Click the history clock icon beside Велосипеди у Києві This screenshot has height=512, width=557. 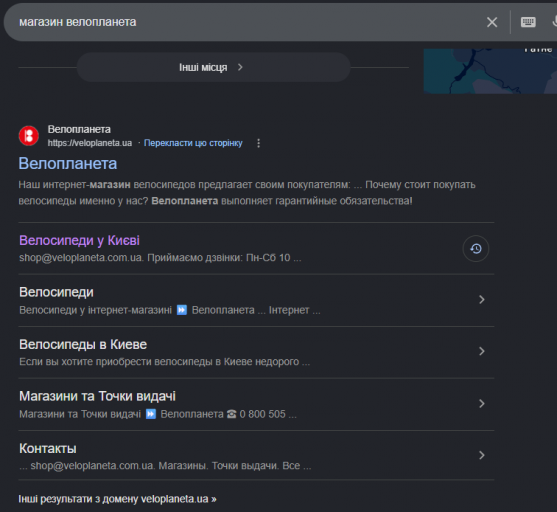476,249
